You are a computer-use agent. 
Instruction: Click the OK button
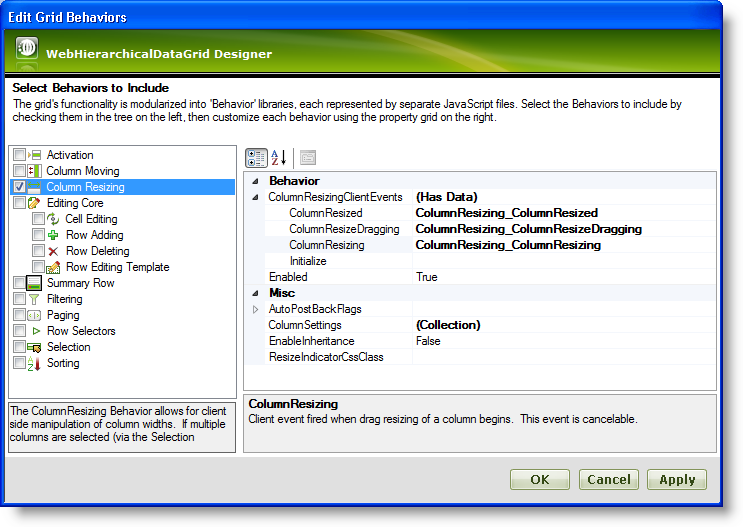(540, 480)
